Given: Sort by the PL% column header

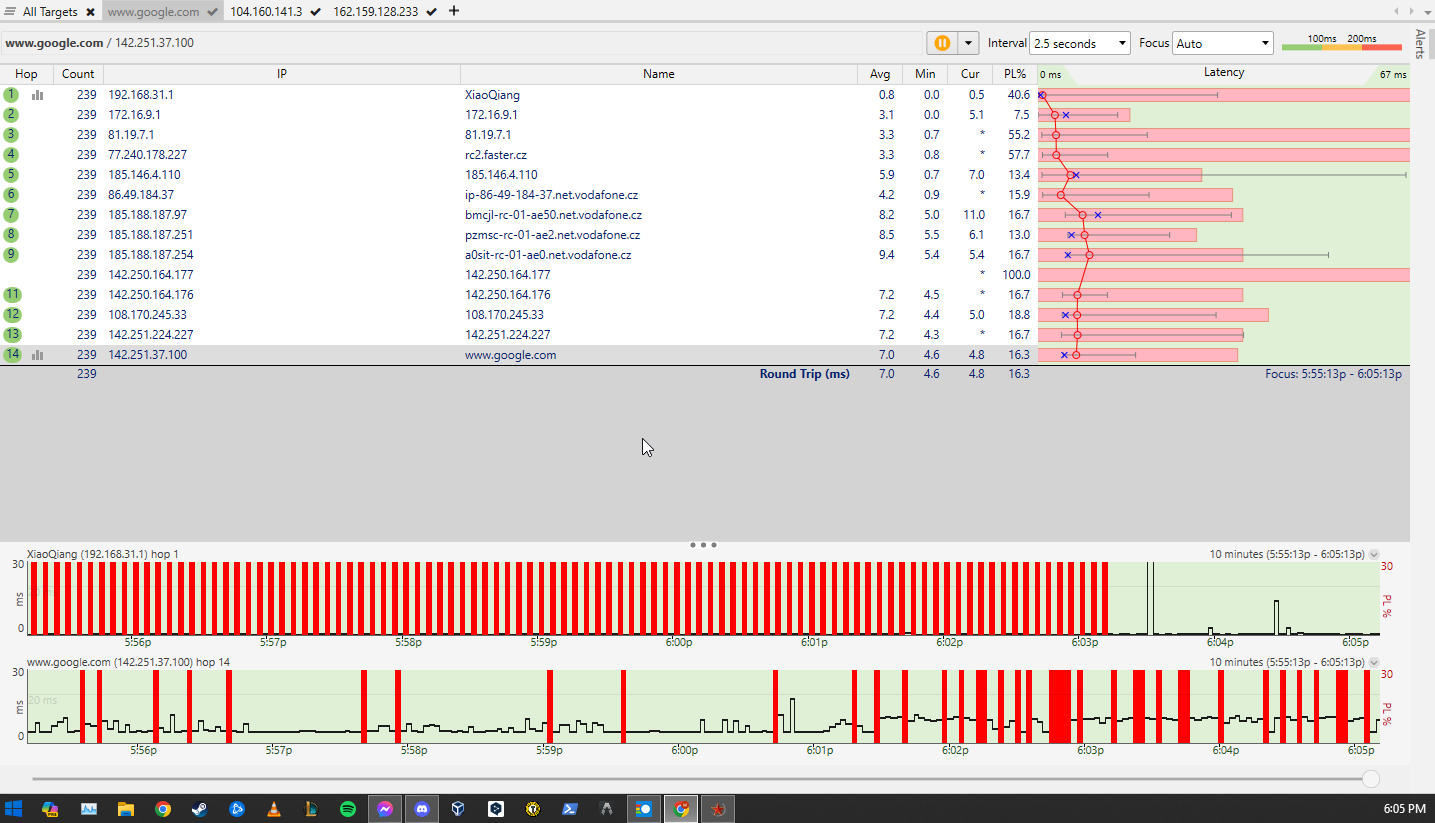Looking at the screenshot, I should click(x=1014, y=74).
